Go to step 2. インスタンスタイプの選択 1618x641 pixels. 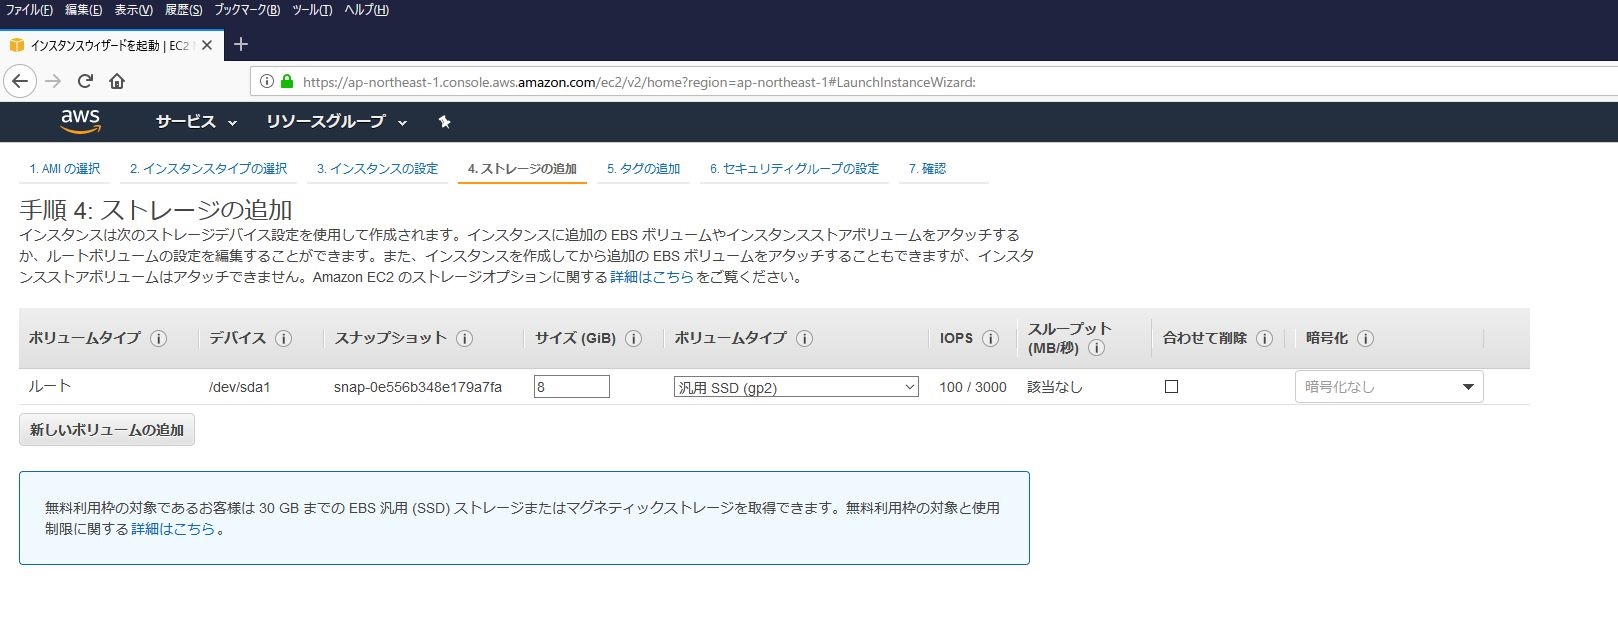208,169
